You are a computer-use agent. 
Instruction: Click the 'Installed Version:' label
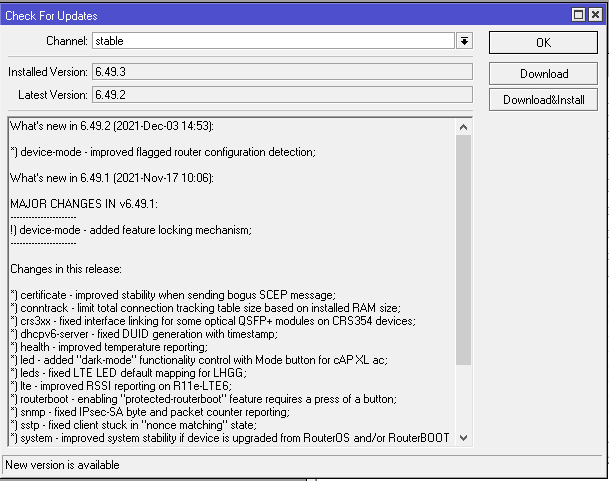click(48, 72)
